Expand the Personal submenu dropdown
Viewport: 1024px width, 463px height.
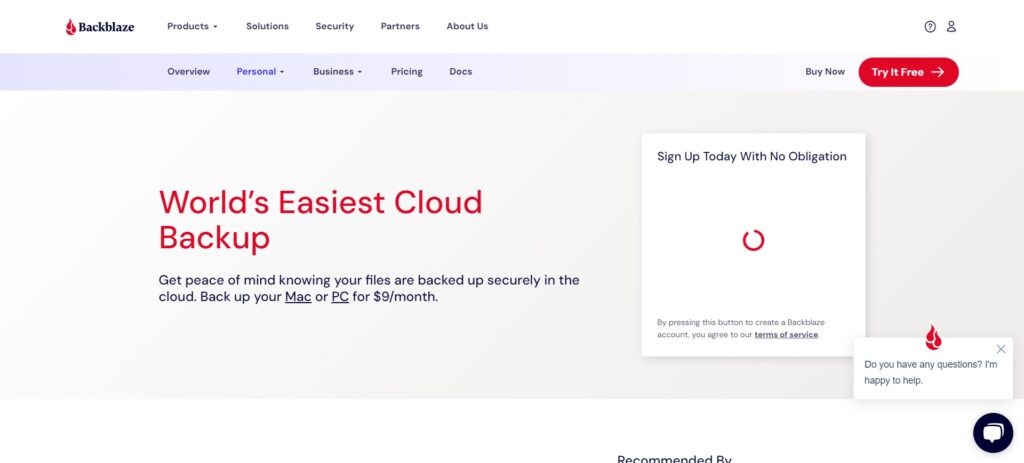coord(260,72)
